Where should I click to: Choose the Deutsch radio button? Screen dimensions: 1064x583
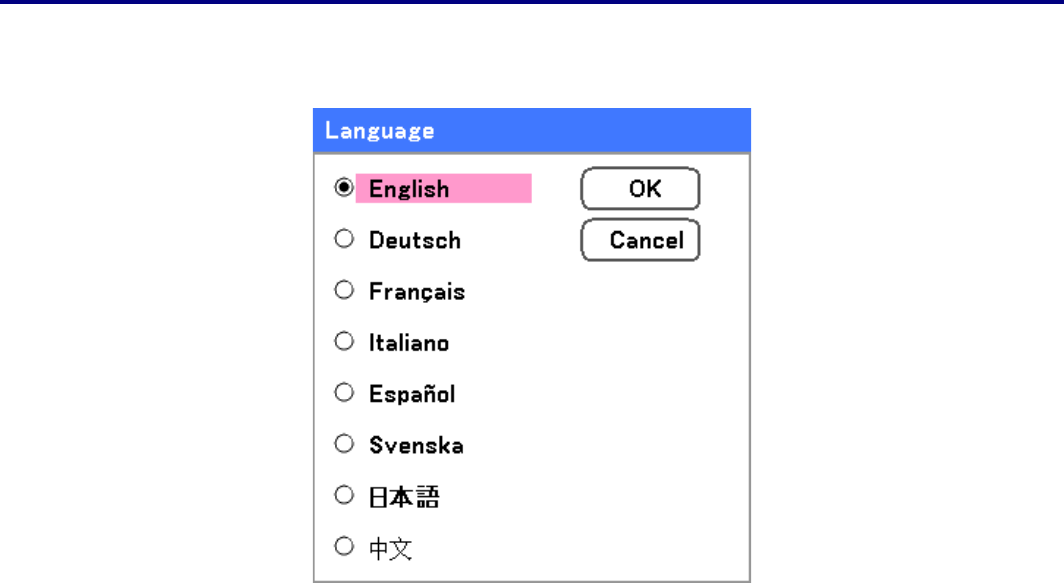click(x=344, y=239)
